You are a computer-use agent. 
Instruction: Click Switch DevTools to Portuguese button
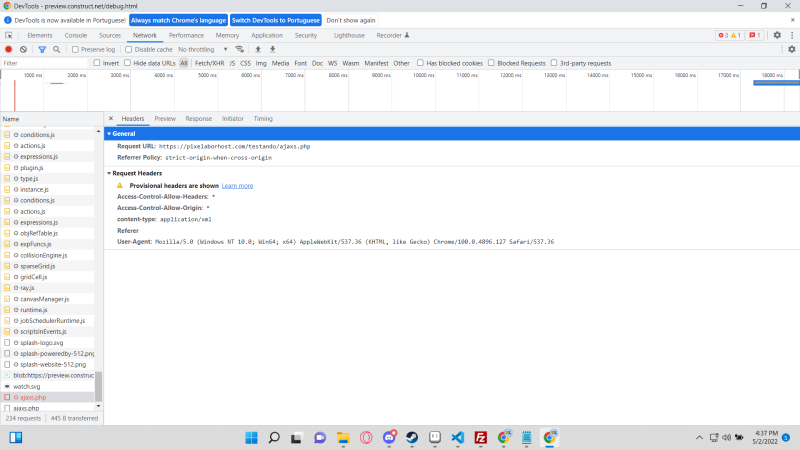coord(273,20)
